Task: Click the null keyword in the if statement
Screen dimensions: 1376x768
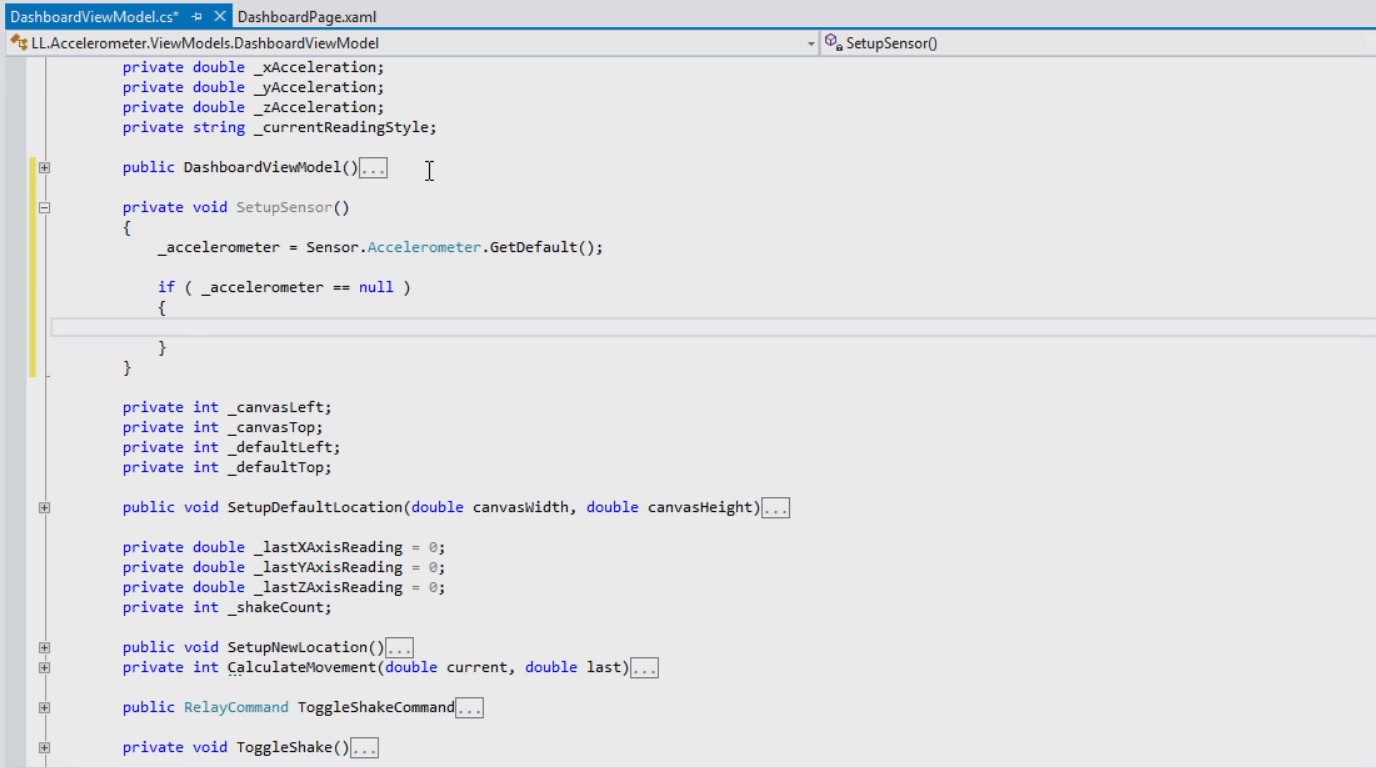Action: (376, 287)
